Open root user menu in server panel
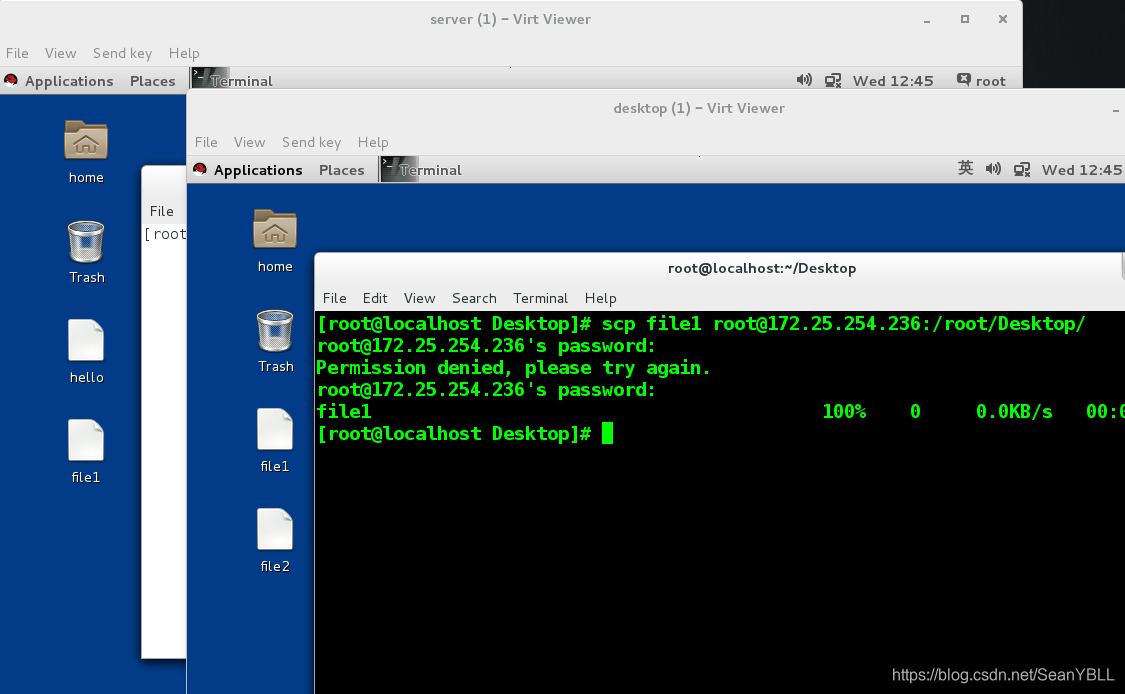1125x694 pixels. click(x=982, y=80)
